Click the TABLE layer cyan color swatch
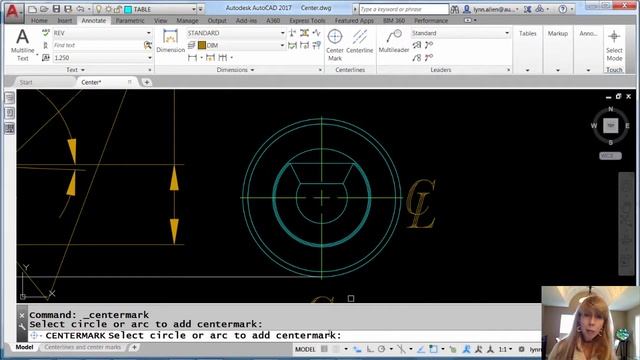Screen dimensions: 640x360 pyautogui.click(x=128, y=9)
